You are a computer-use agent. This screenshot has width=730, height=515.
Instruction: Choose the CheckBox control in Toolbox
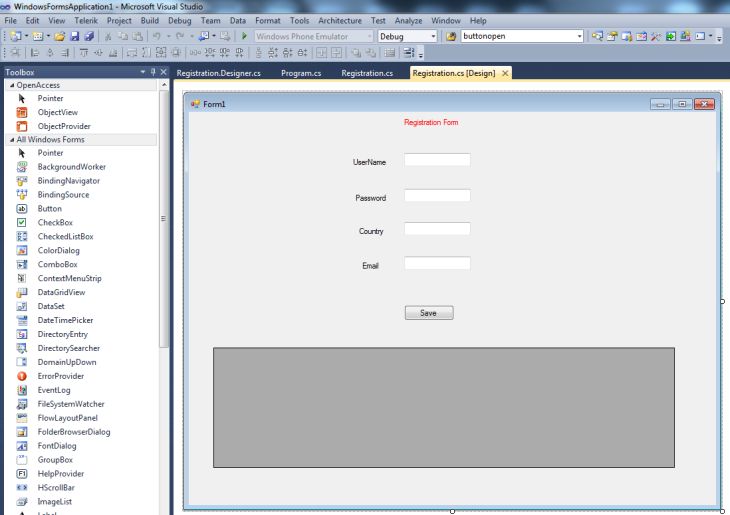click(x=55, y=223)
